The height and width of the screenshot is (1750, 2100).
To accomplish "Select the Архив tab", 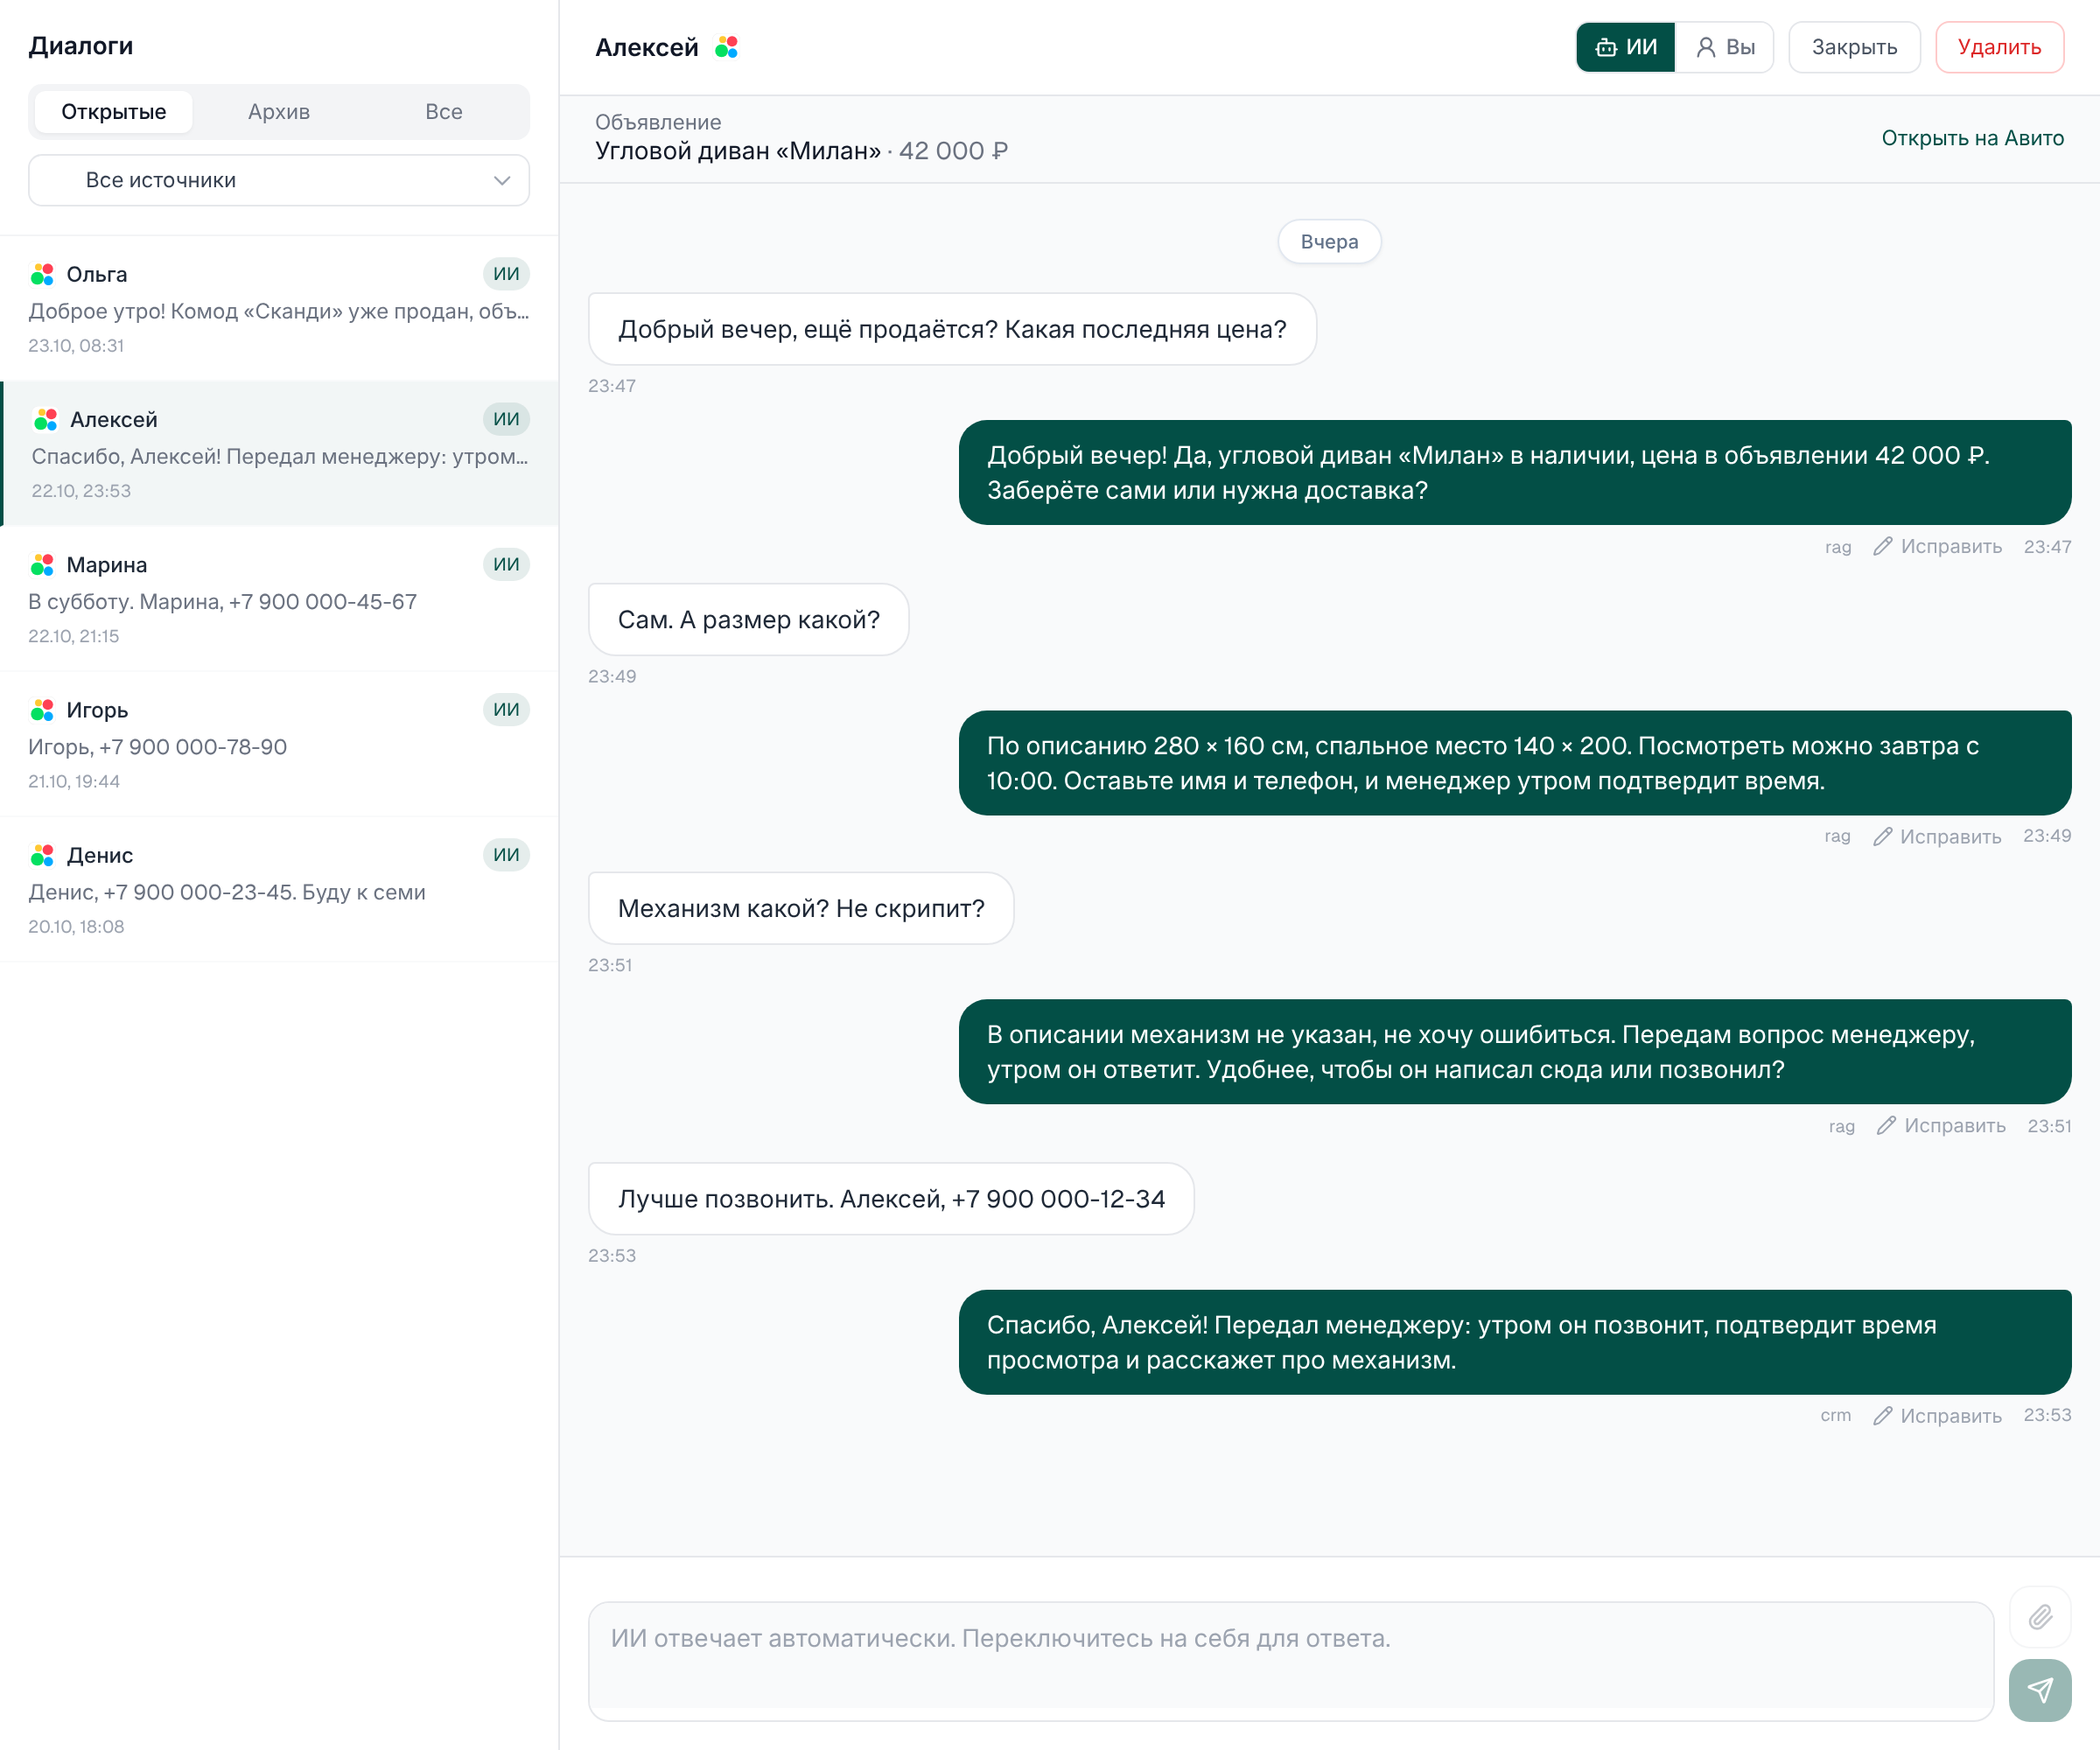I will (x=279, y=111).
